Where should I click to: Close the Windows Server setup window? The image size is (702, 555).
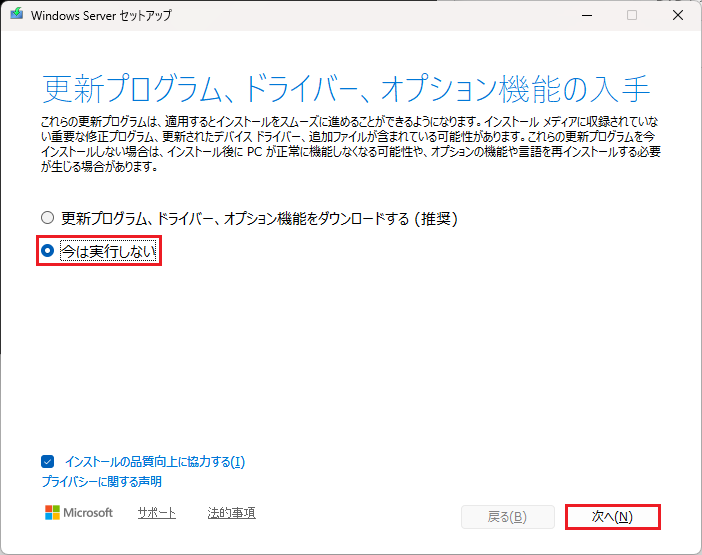pyautogui.click(x=676, y=16)
